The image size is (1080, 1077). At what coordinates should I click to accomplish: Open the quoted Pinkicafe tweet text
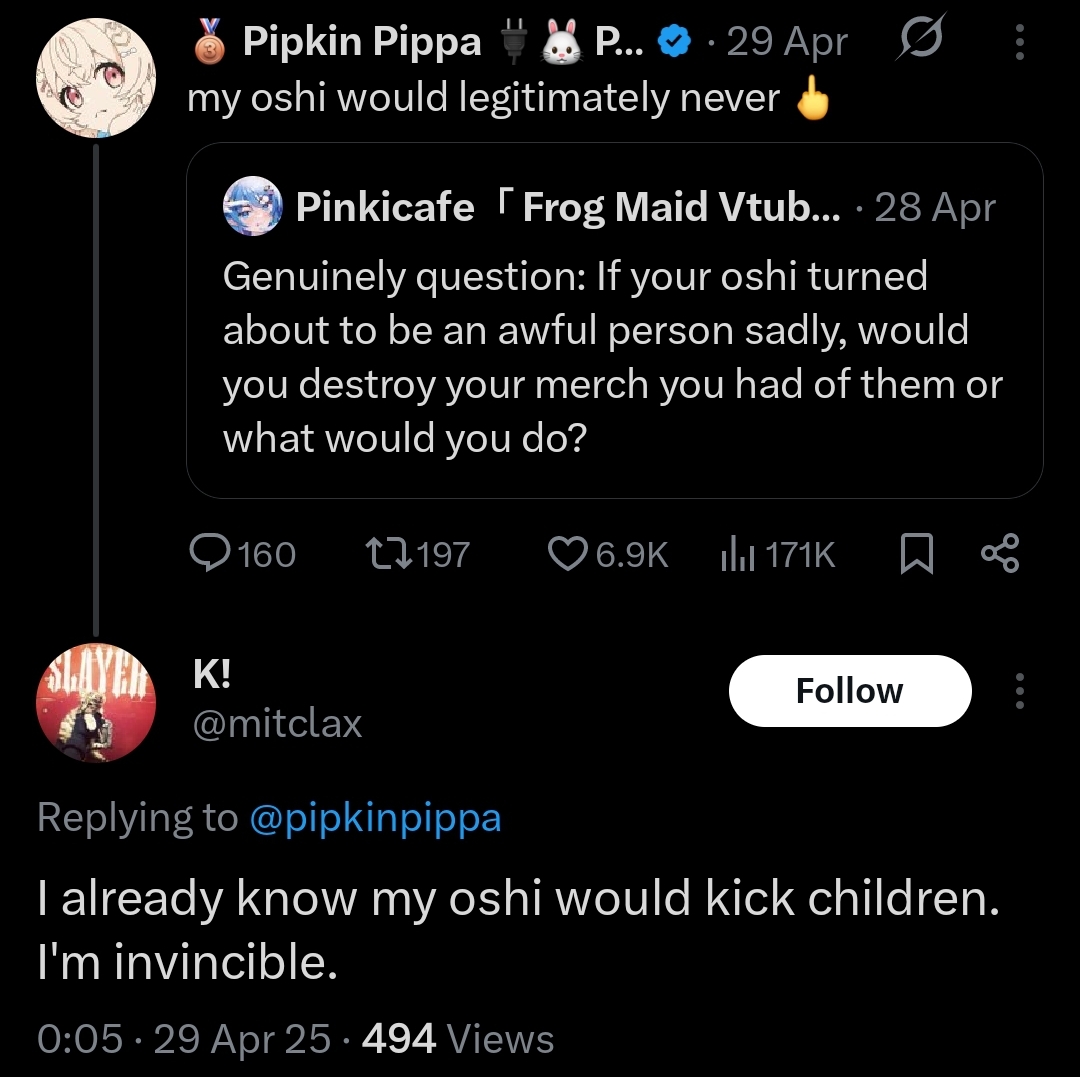tap(612, 356)
